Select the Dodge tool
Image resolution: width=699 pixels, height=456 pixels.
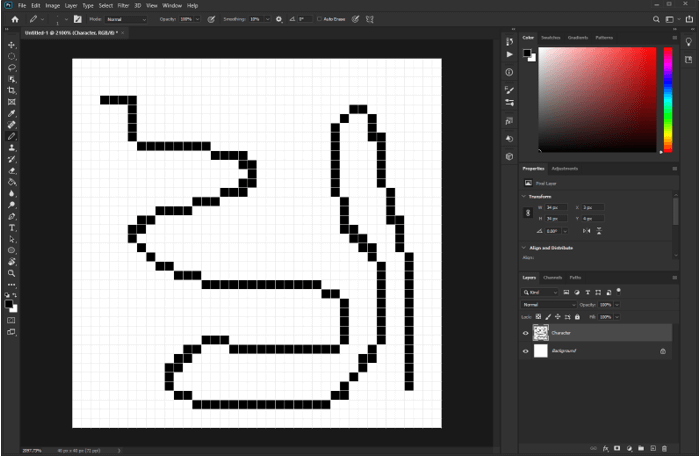coord(12,205)
